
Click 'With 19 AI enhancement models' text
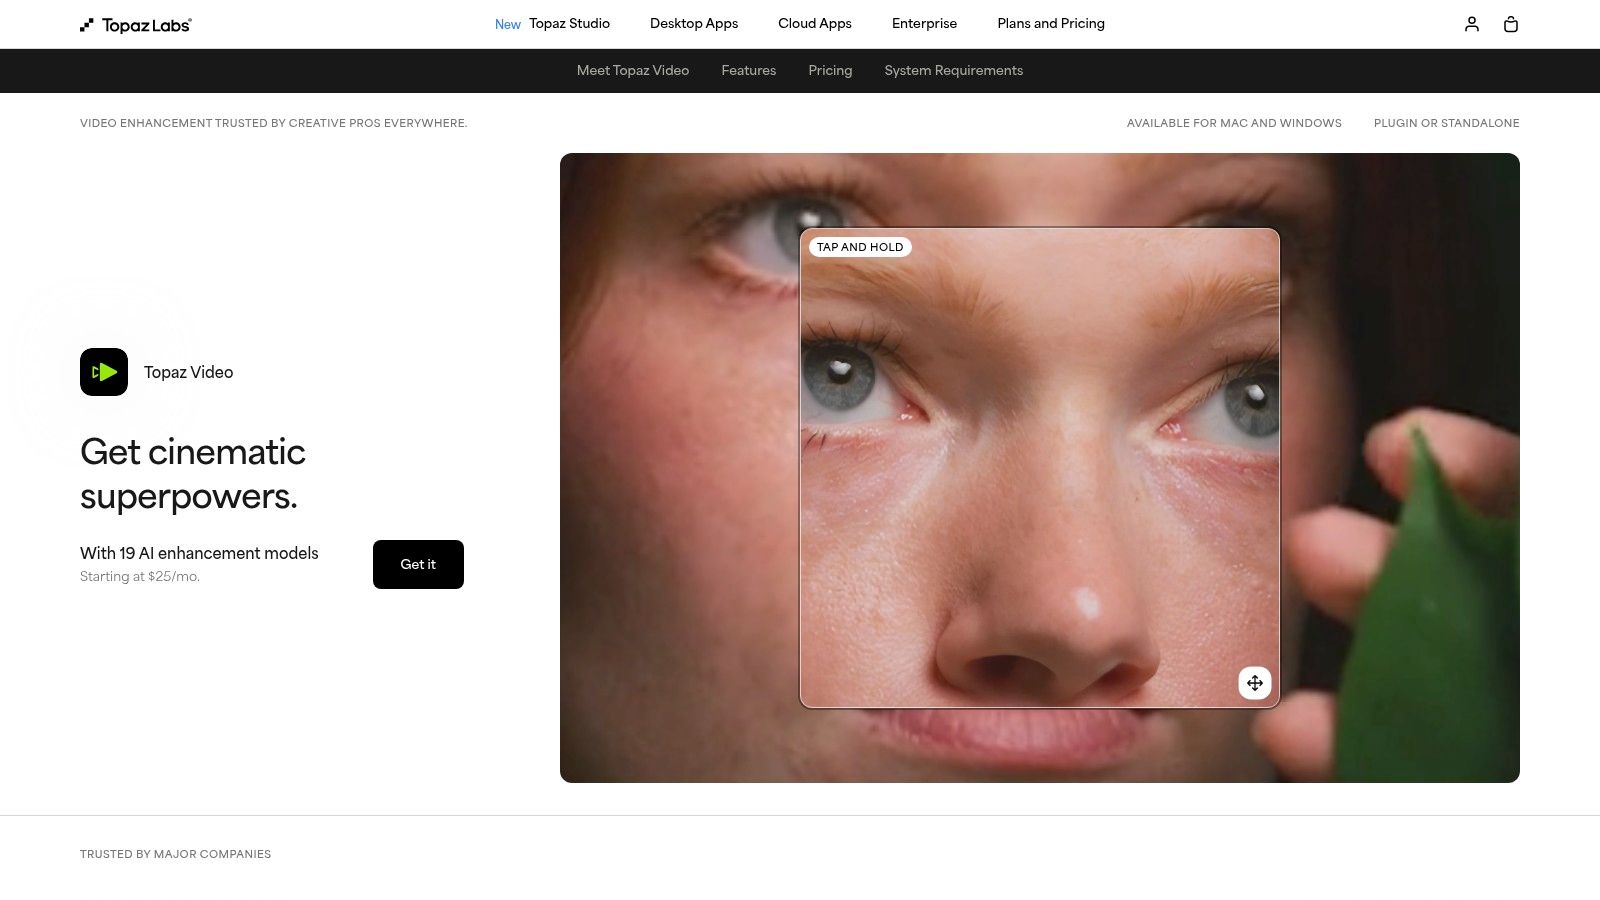[199, 553]
